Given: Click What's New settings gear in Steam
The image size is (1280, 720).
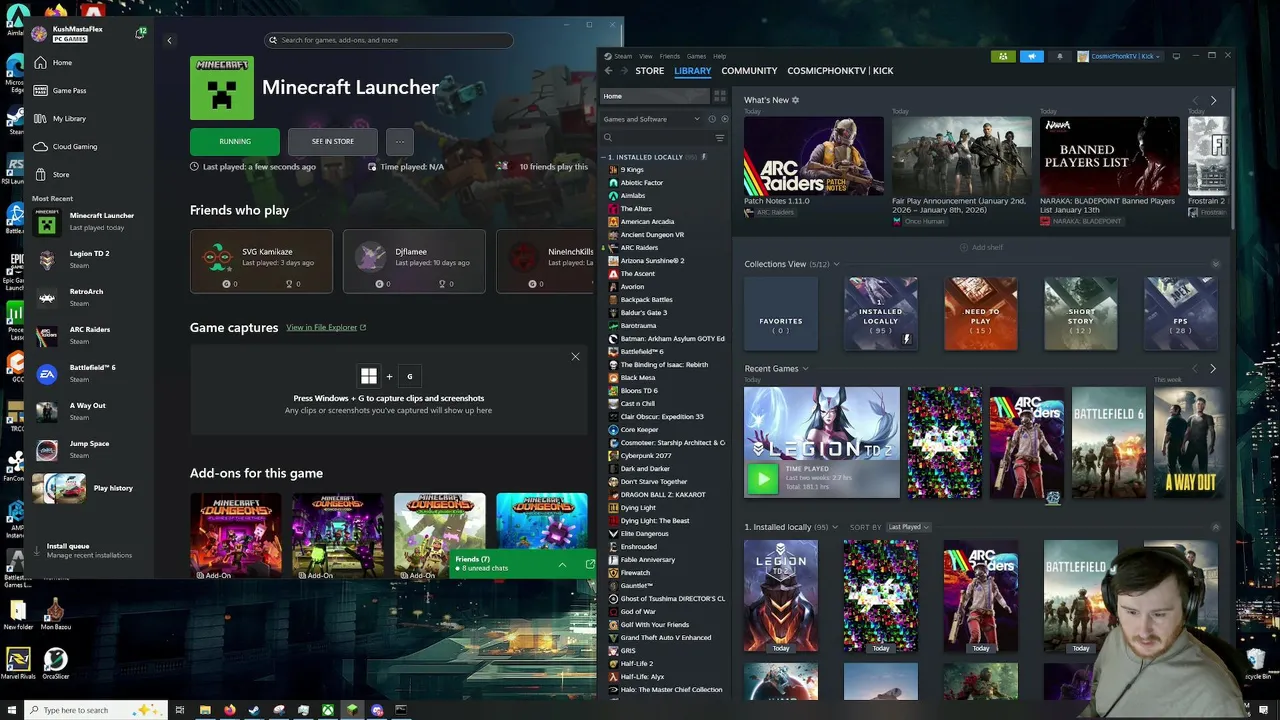Looking at the screenshot, I should pyautogui.click(x=795, y=100).
